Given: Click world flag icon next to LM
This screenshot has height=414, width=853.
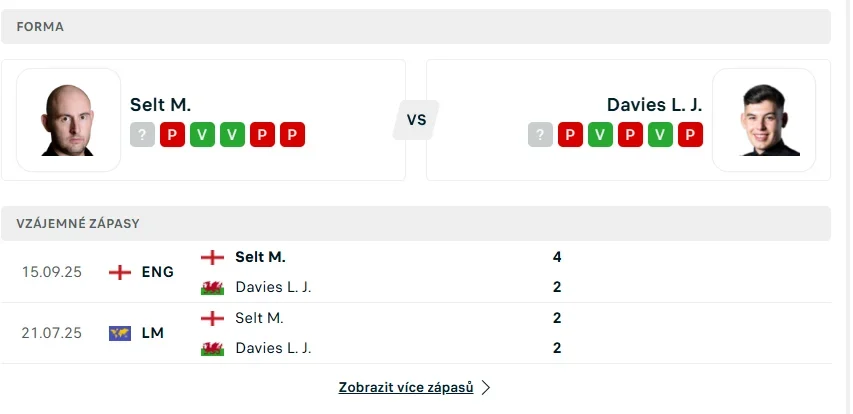Looking at the screenshot, I should (x=120, y=333).
